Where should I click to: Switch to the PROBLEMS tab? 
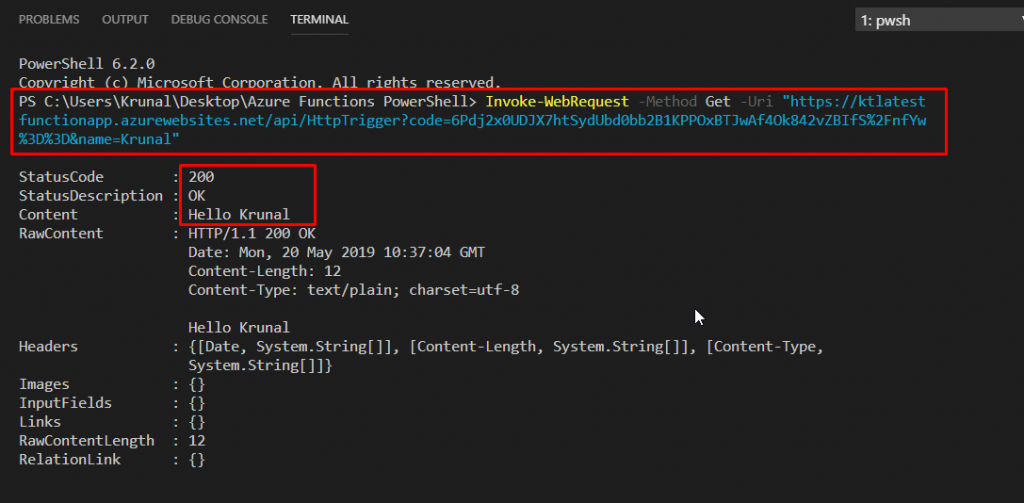point(49,20)
